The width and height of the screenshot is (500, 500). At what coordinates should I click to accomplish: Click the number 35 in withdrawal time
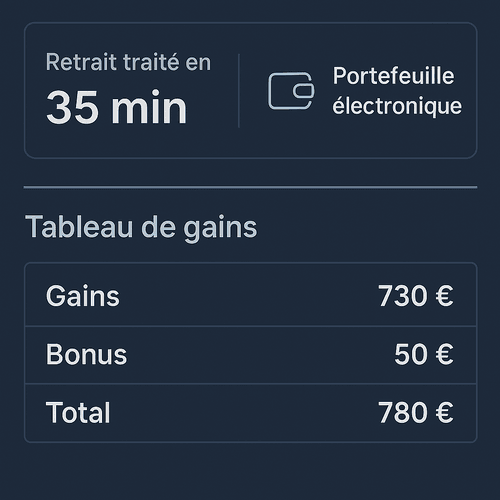[x=72, y=107]
